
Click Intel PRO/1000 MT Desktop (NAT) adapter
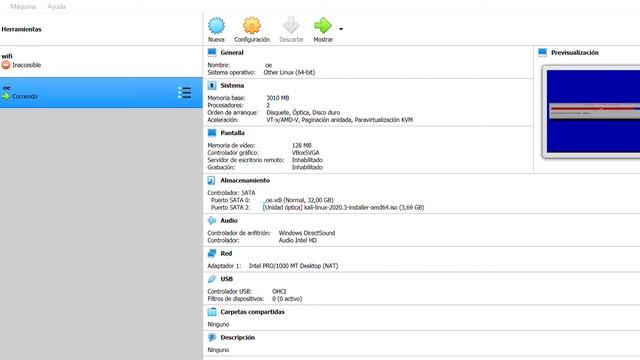coord(293,266)
